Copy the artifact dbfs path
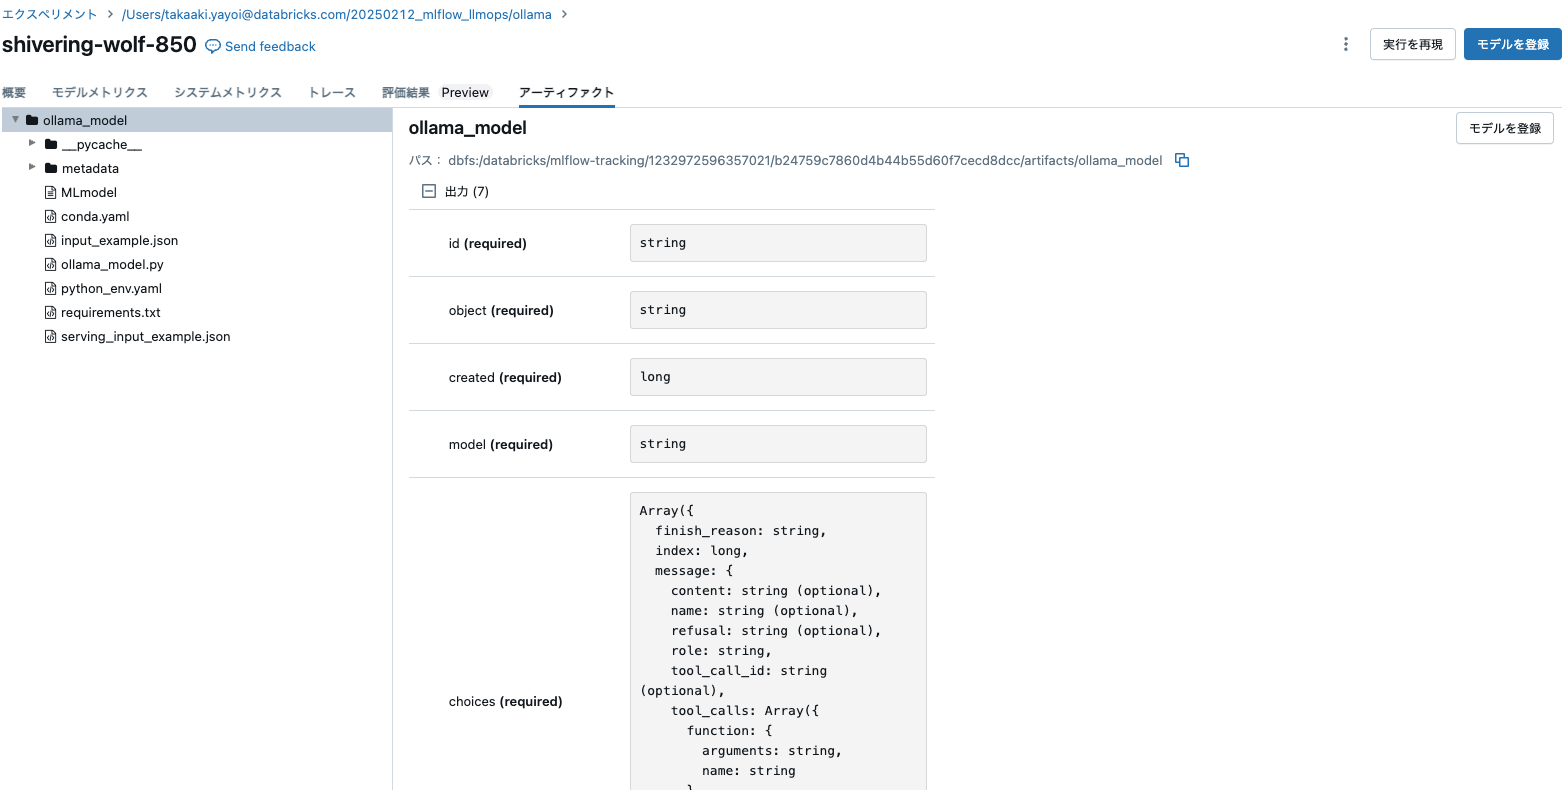 click(1181, 160)
